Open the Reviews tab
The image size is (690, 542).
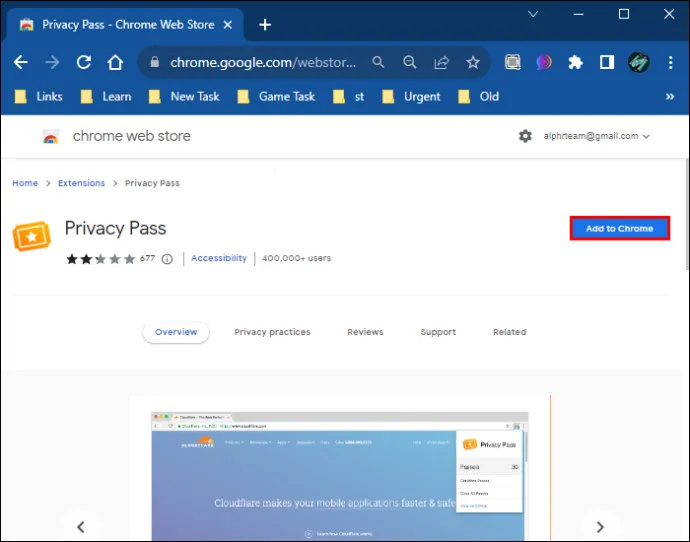pos(365,332)
